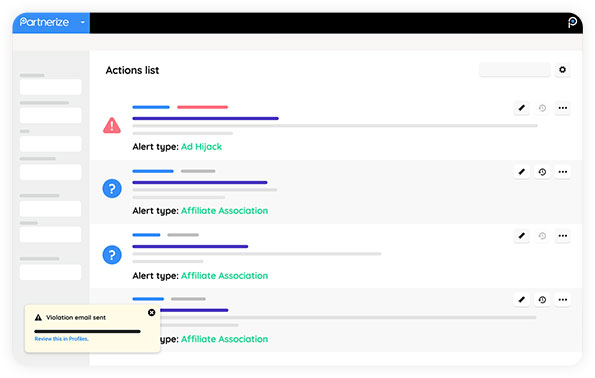The image size is (595, 378).
Task: Open ellipsis menu on first Affiliate Association alert
Action: (563, 172)
